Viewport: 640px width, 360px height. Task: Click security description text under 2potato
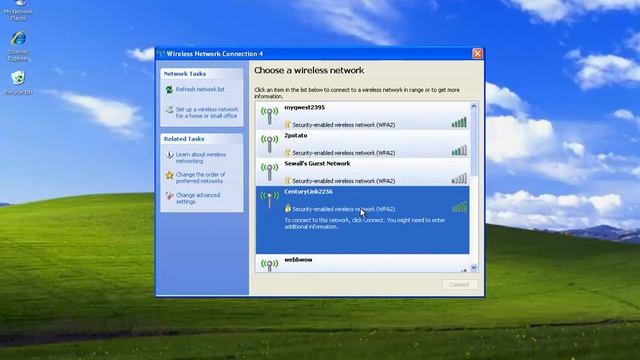pyautogui.click(x=344, y=153)
